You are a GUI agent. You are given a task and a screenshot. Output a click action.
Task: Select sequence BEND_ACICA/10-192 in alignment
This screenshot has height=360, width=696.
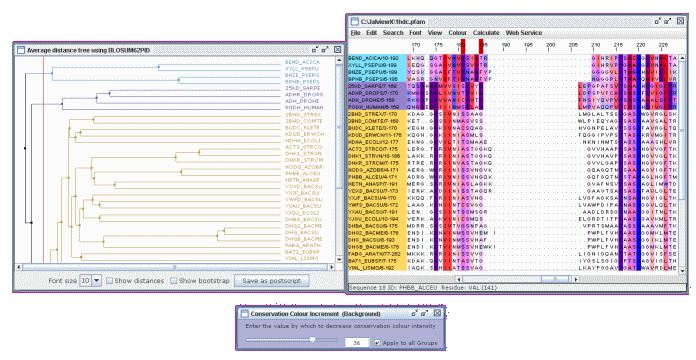[x=377, y=58]
